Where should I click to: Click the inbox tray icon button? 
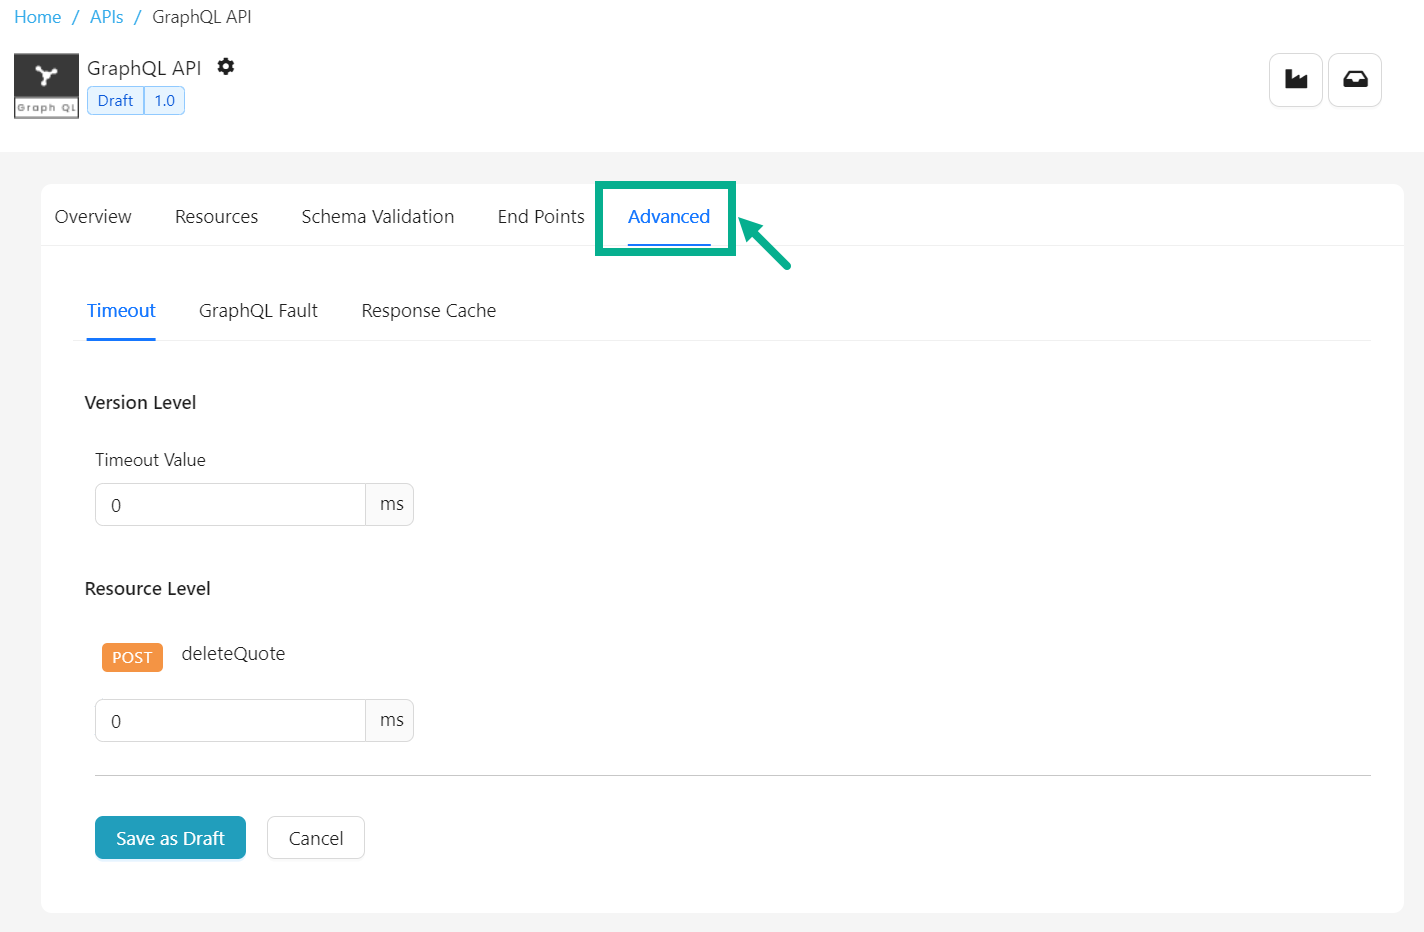(x=1355, y=80)
